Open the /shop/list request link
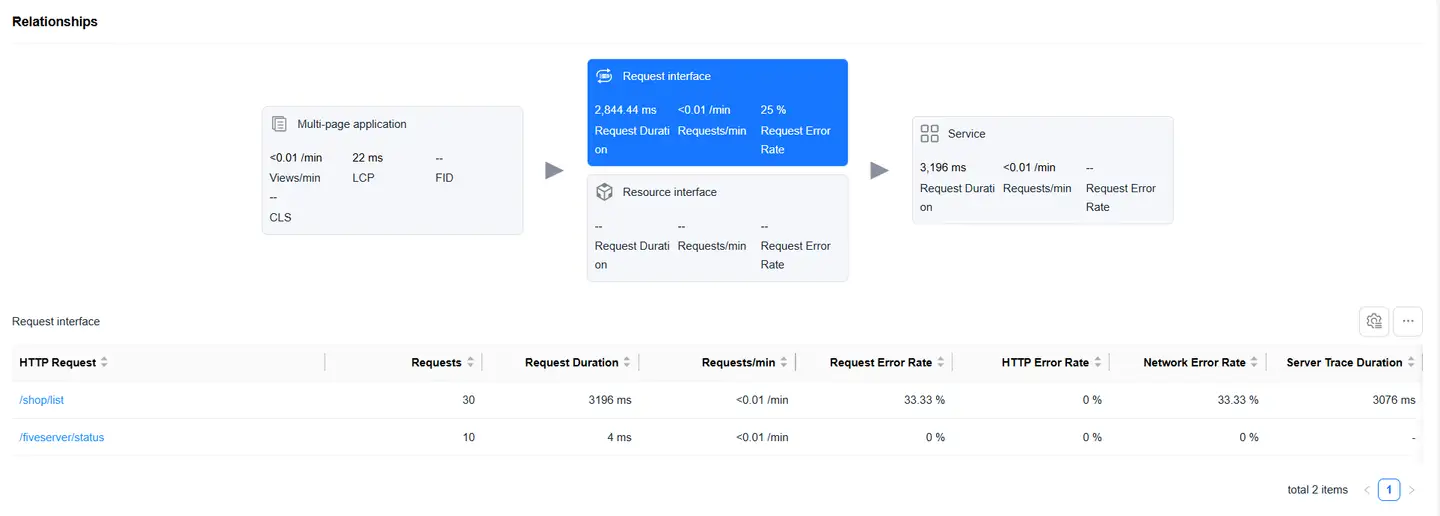This screenshot has width=1440, height=516. pyautogui.click(x=42, y=400)
